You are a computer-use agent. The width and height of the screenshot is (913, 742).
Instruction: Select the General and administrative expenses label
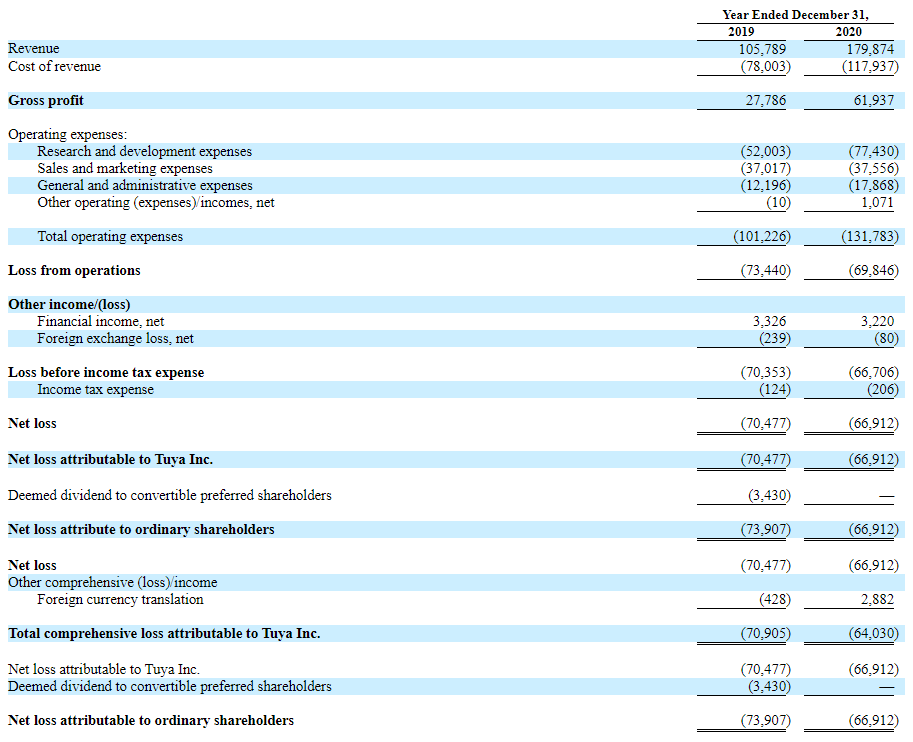145,185
